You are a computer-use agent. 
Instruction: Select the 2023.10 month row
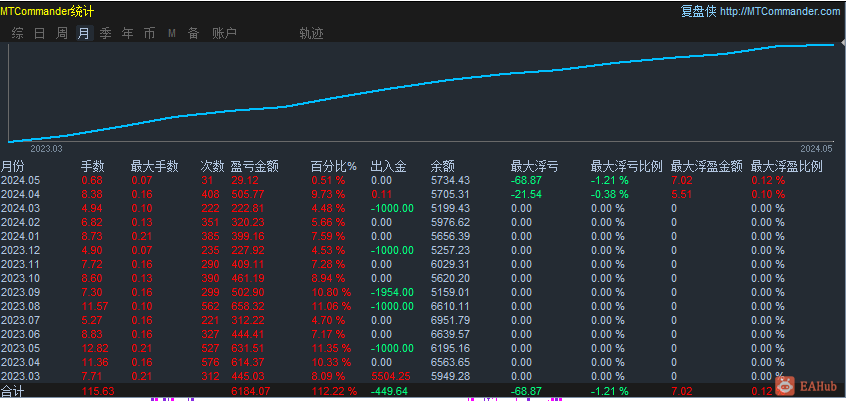pyautogui.click(x=423, y=278)
